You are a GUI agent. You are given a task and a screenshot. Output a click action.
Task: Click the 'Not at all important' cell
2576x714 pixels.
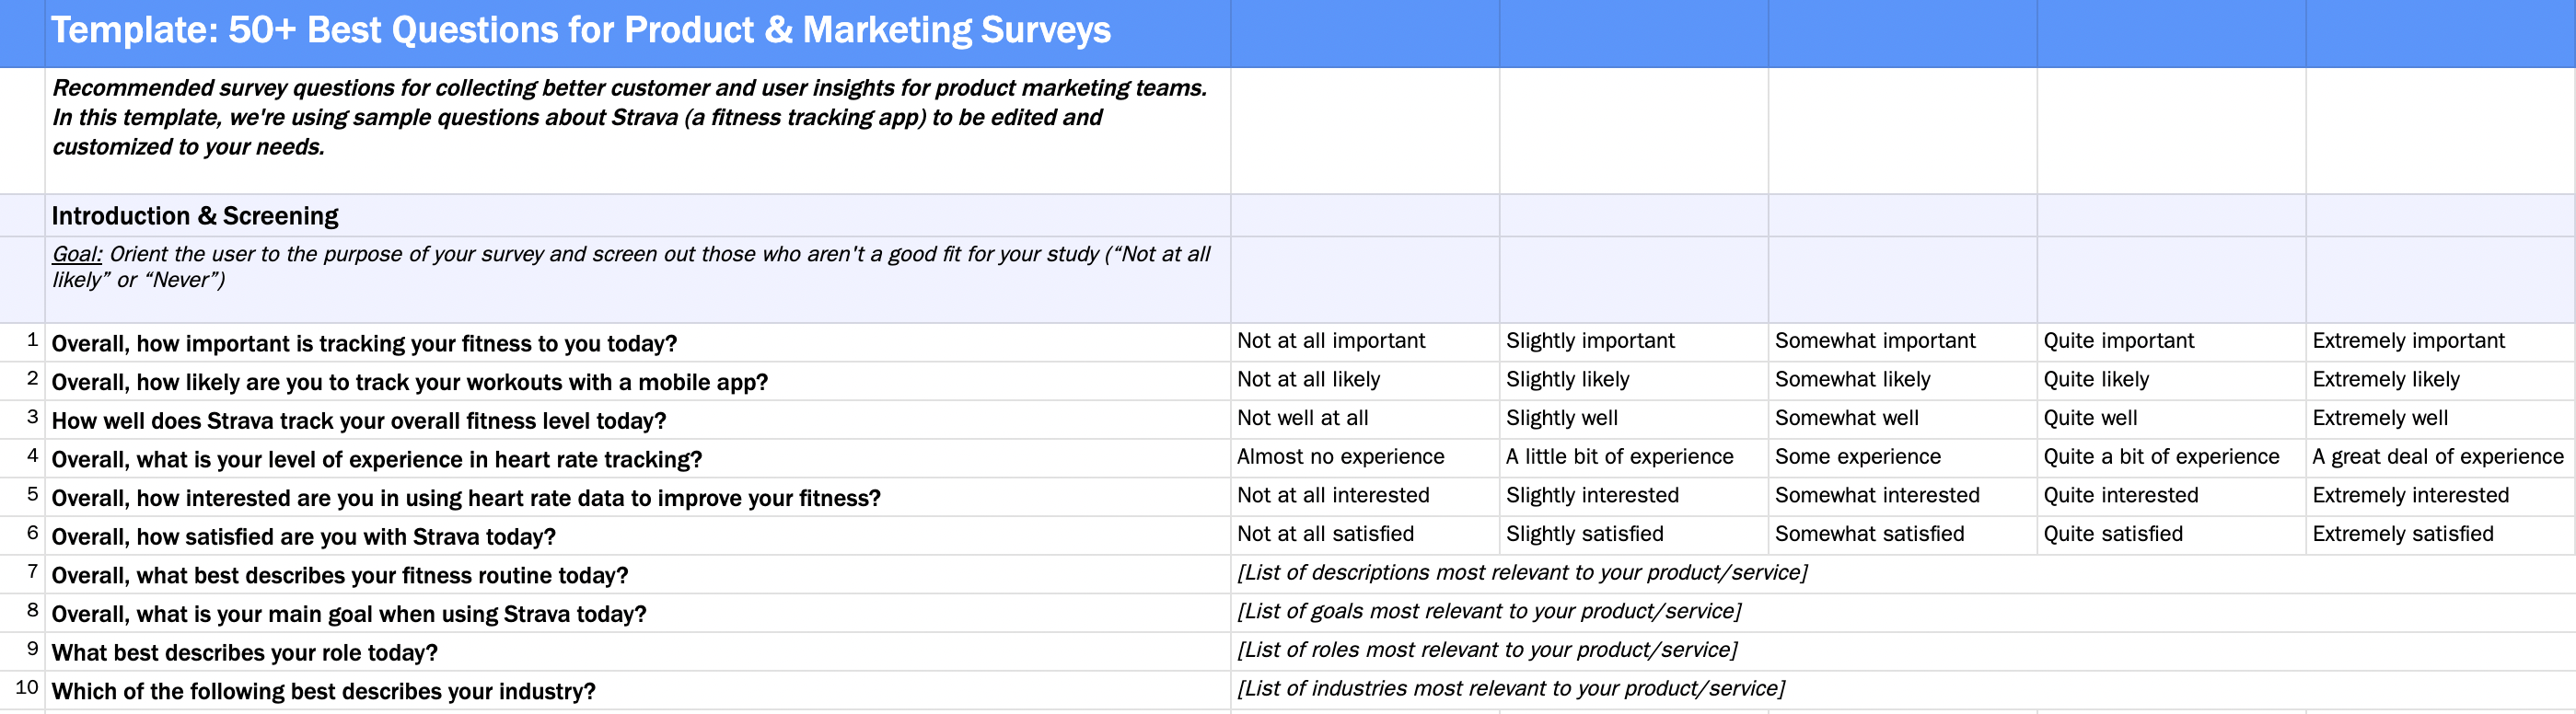1330,341
